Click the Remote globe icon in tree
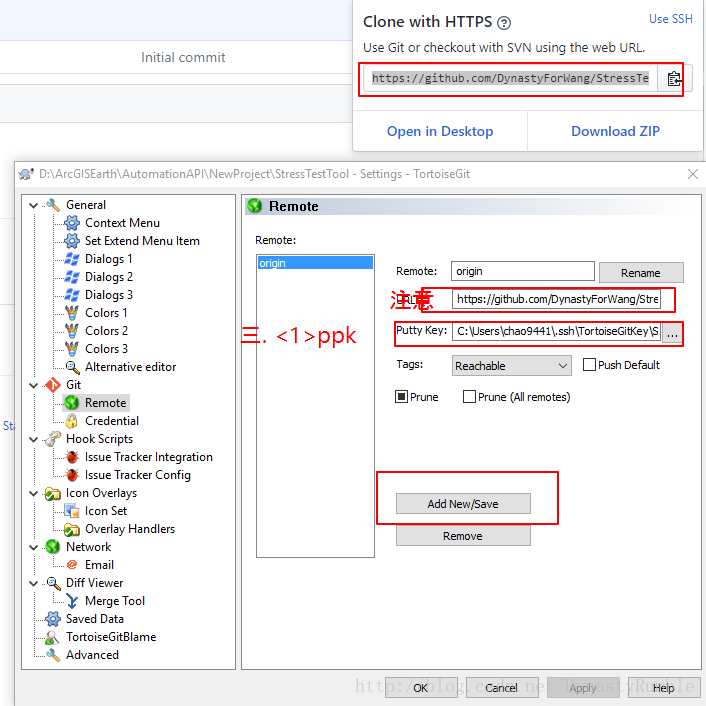This screenshot has width=706, height=706. [72, 403]
